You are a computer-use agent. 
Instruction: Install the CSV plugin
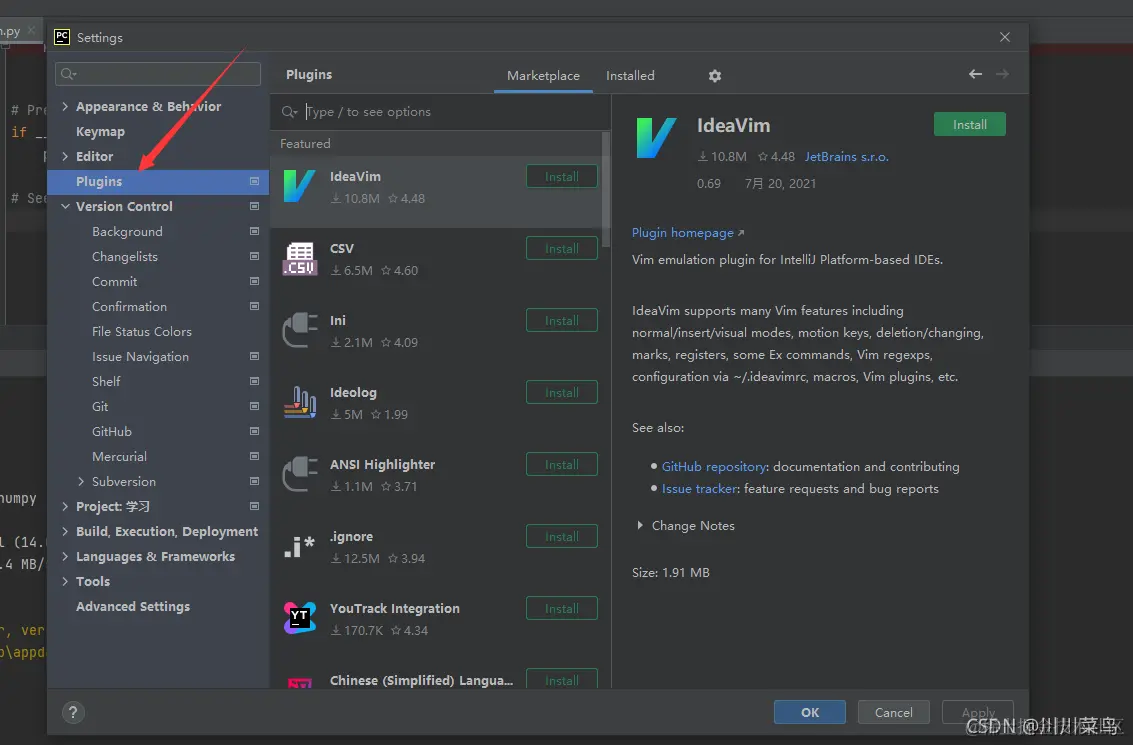pyautogui.click(x=561, y=249)
